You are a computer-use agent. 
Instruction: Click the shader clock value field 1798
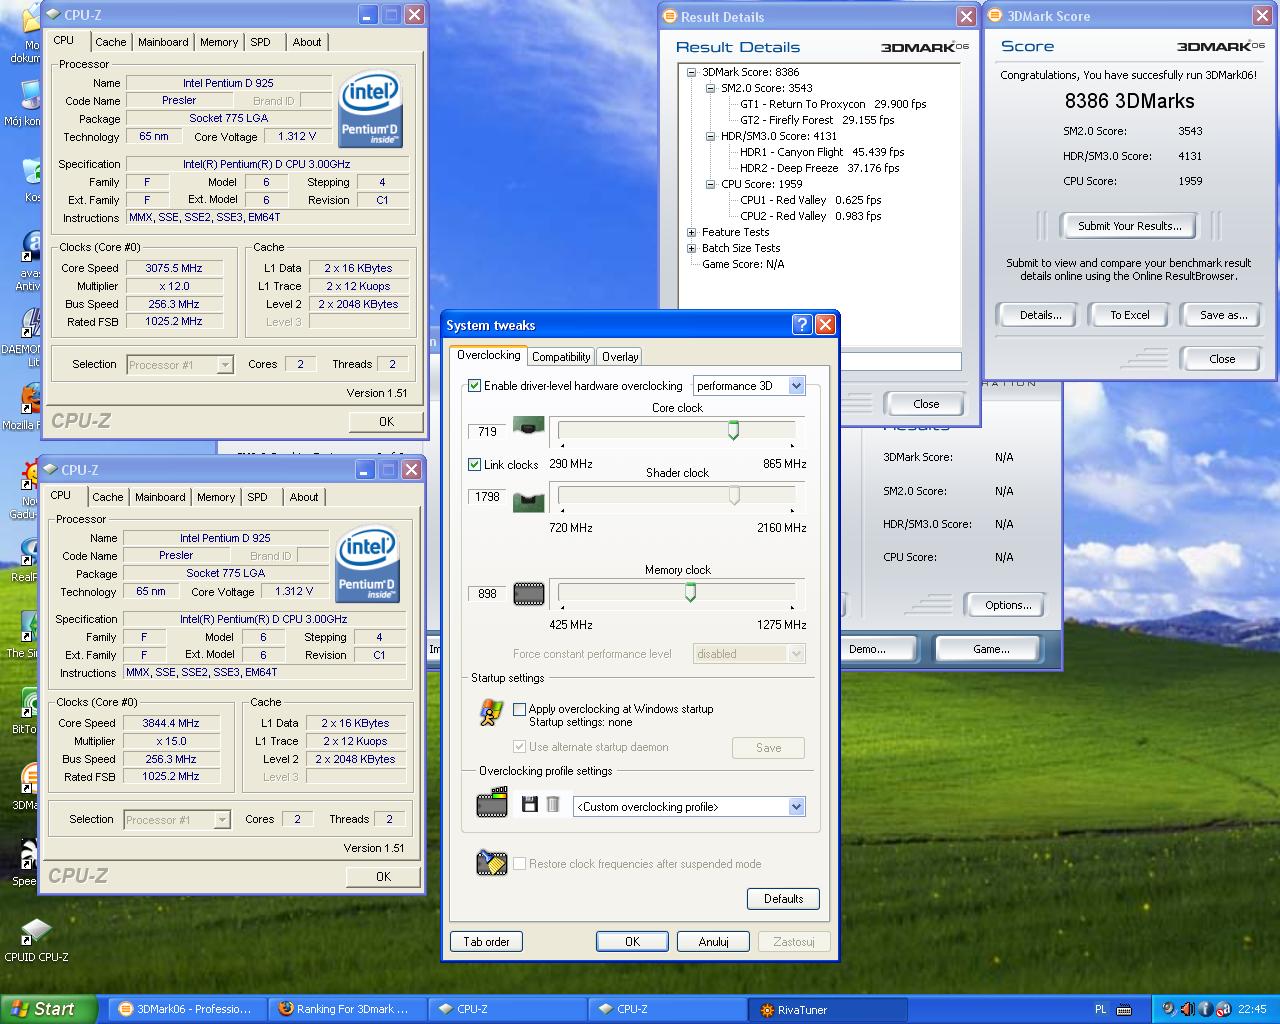pyautogui.click(x=488, y=497)
